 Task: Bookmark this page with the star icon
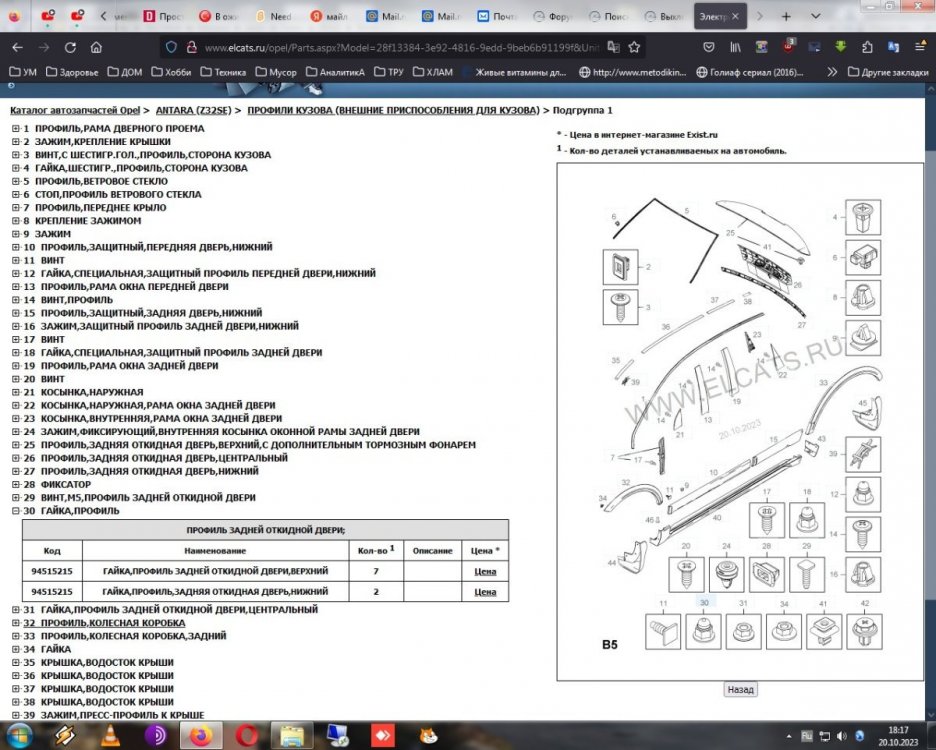[x=634, y=47]
